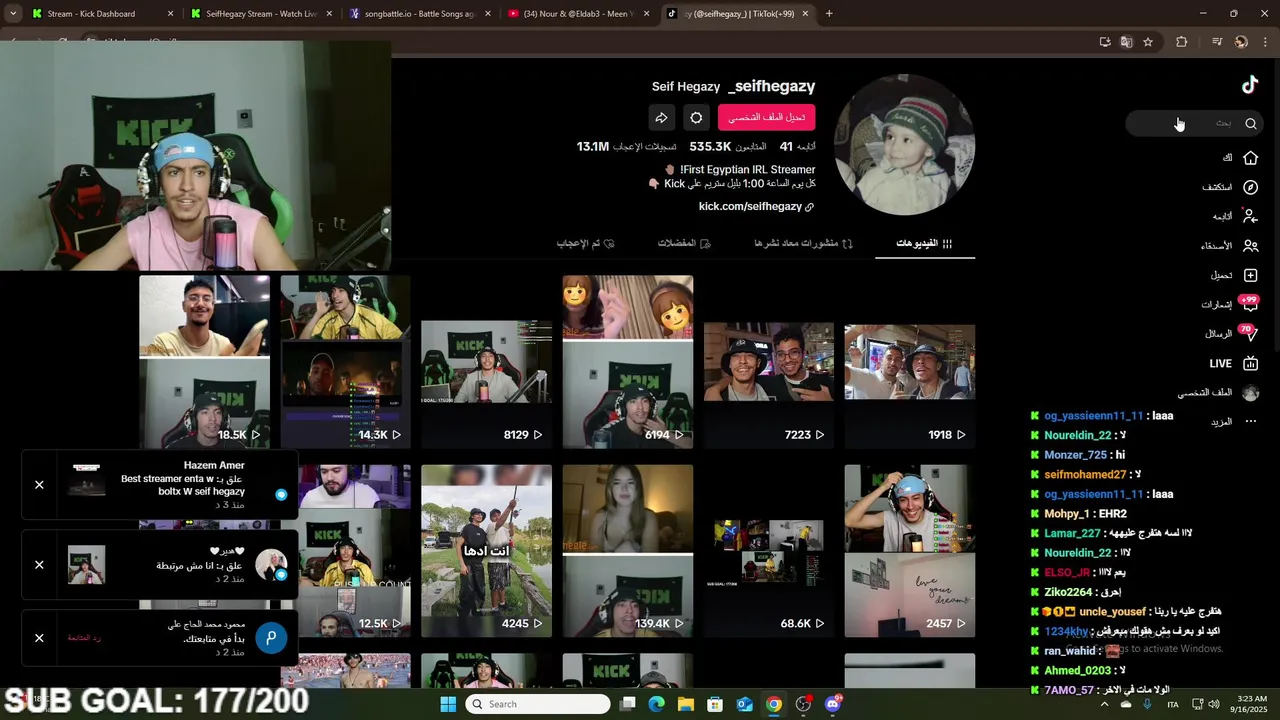The image size is (1280, 720).
Task: Open File Explorer from taskbar
Action: [x=686, y=704]
